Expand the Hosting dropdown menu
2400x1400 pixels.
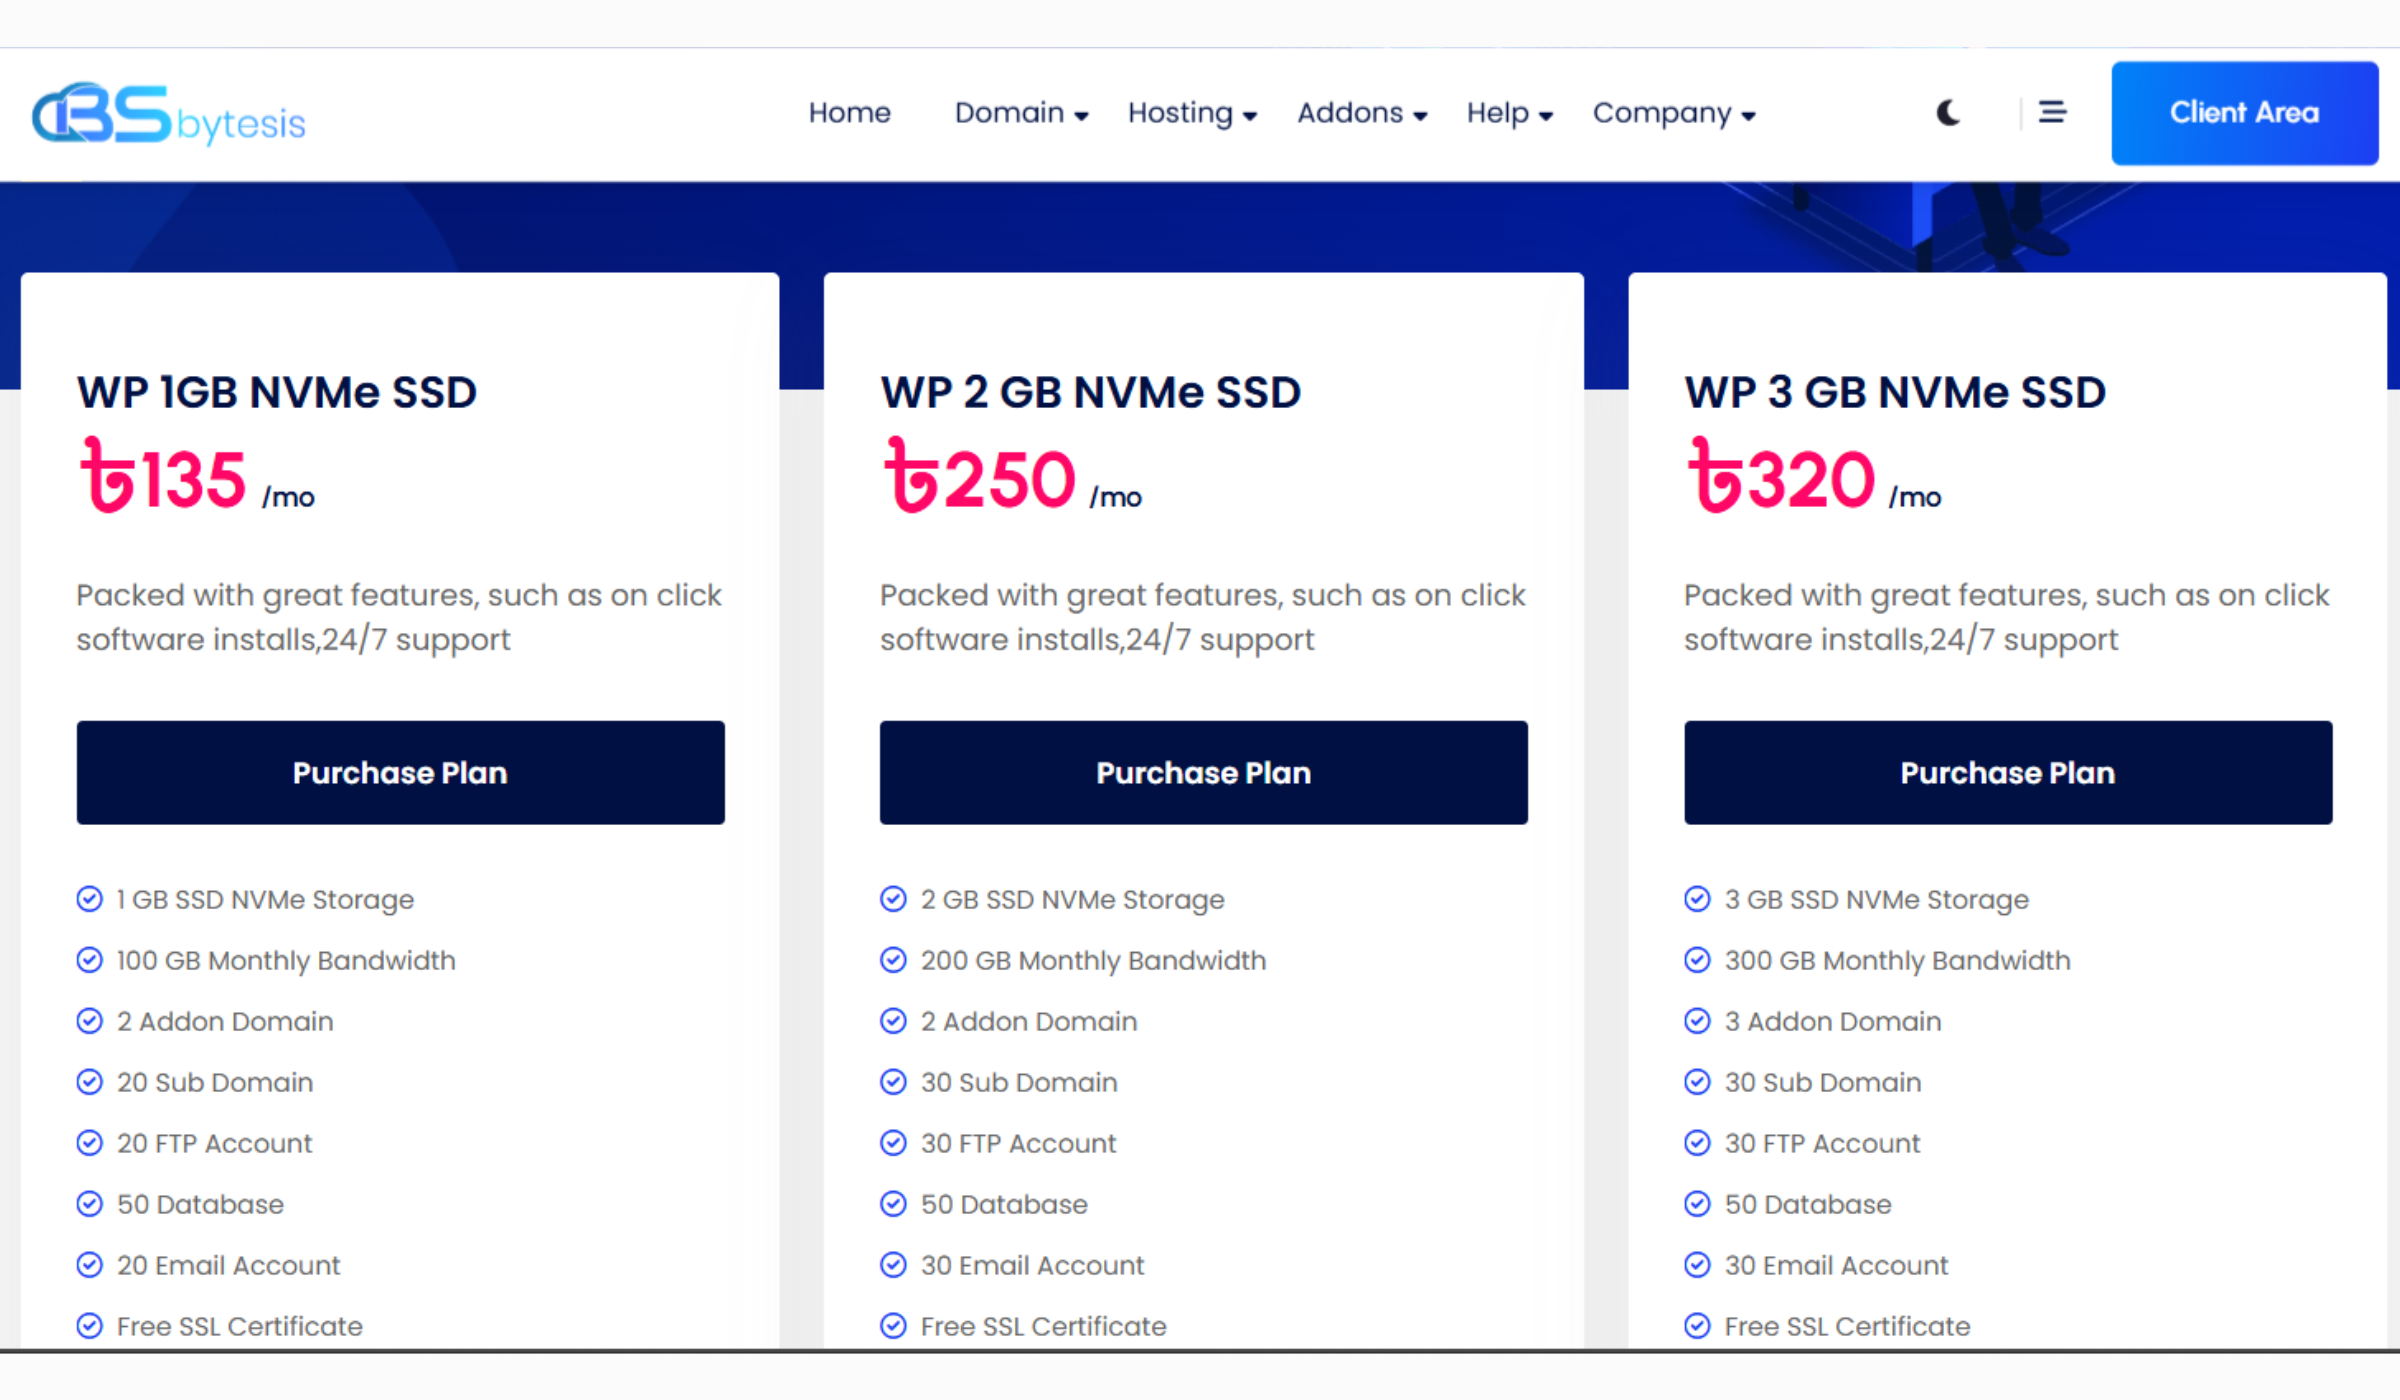(1191, 113)
